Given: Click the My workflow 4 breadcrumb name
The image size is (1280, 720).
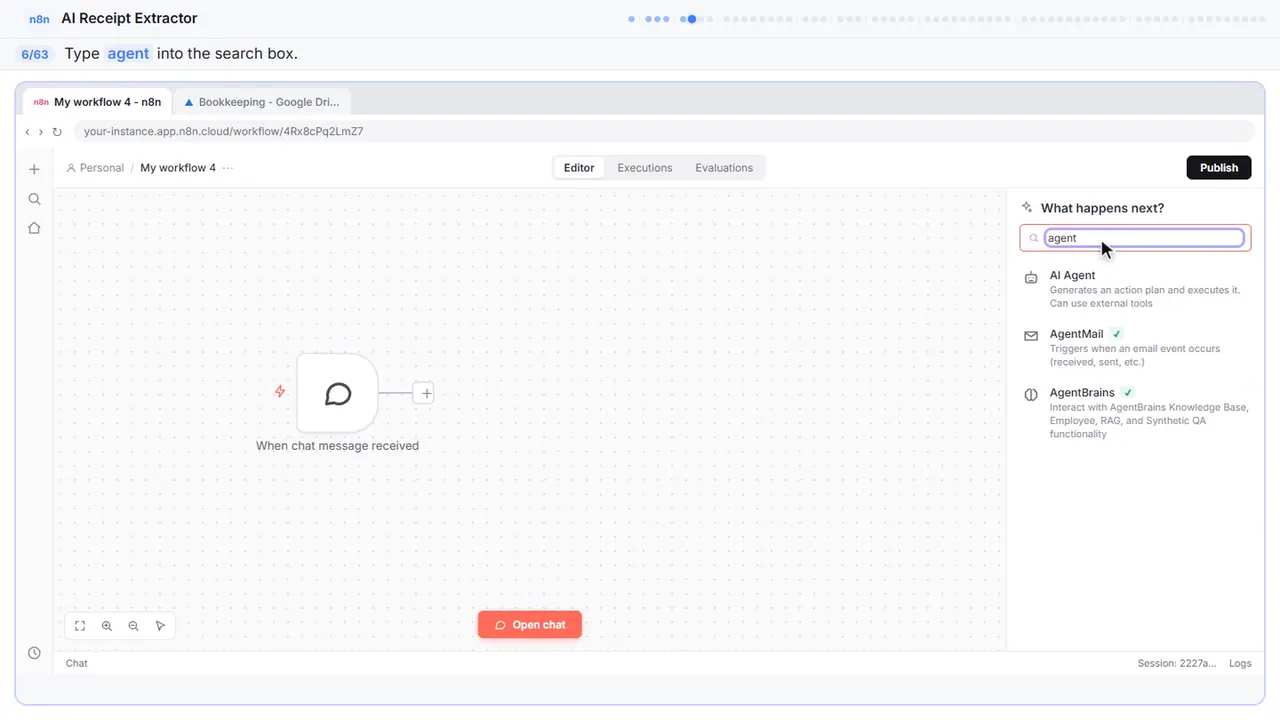Looking at the screenshot, I should 178,168.
